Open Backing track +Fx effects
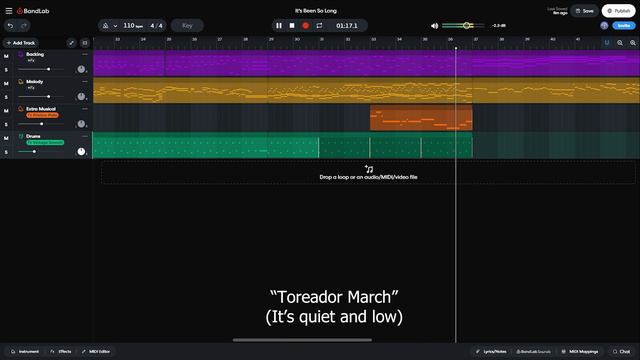This screenshot has height=360, width=640. 31,60
